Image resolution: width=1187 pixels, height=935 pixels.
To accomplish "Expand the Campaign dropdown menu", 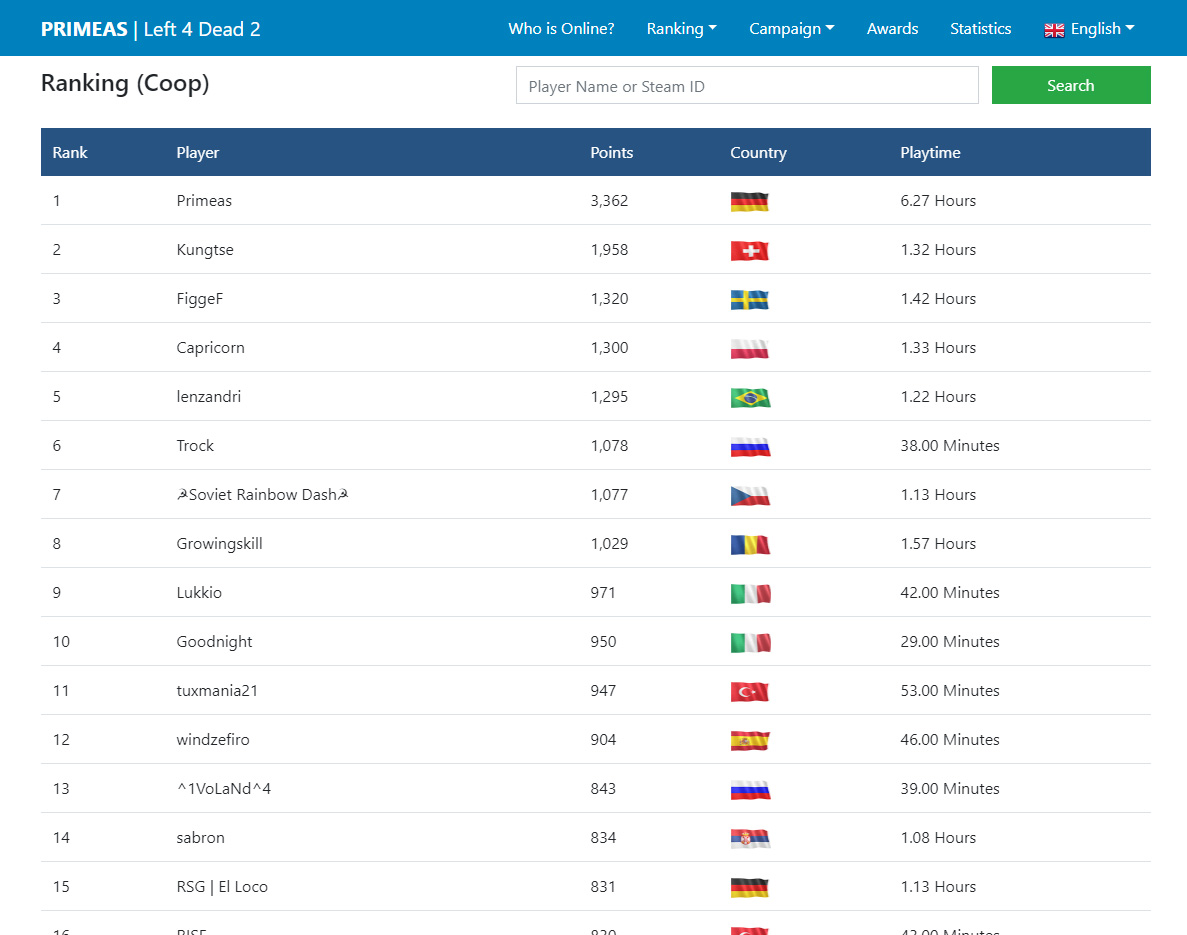I will [792, 29].
